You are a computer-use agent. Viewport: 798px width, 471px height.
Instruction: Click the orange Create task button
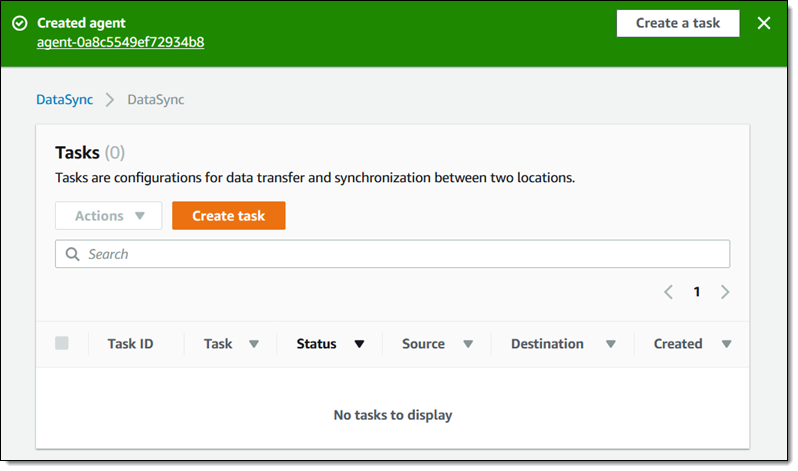click(229, 215)
